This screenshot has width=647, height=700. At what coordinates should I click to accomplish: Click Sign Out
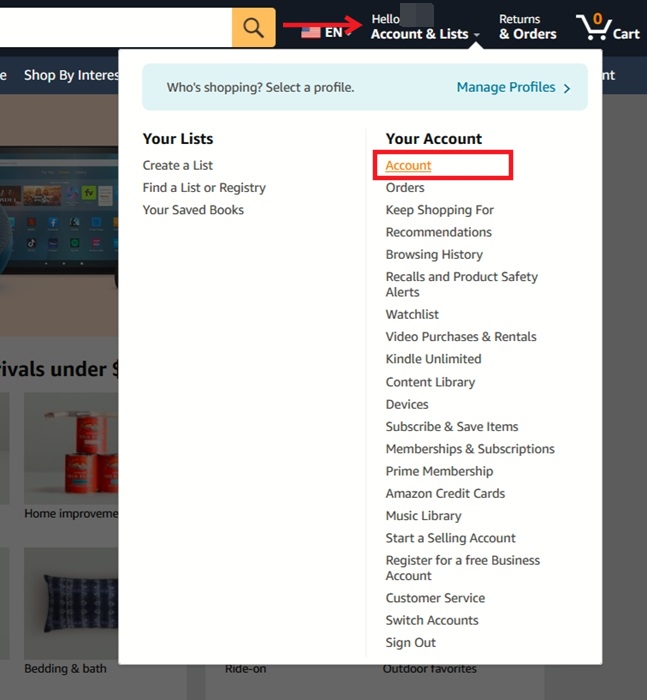(x=410, y=643)
